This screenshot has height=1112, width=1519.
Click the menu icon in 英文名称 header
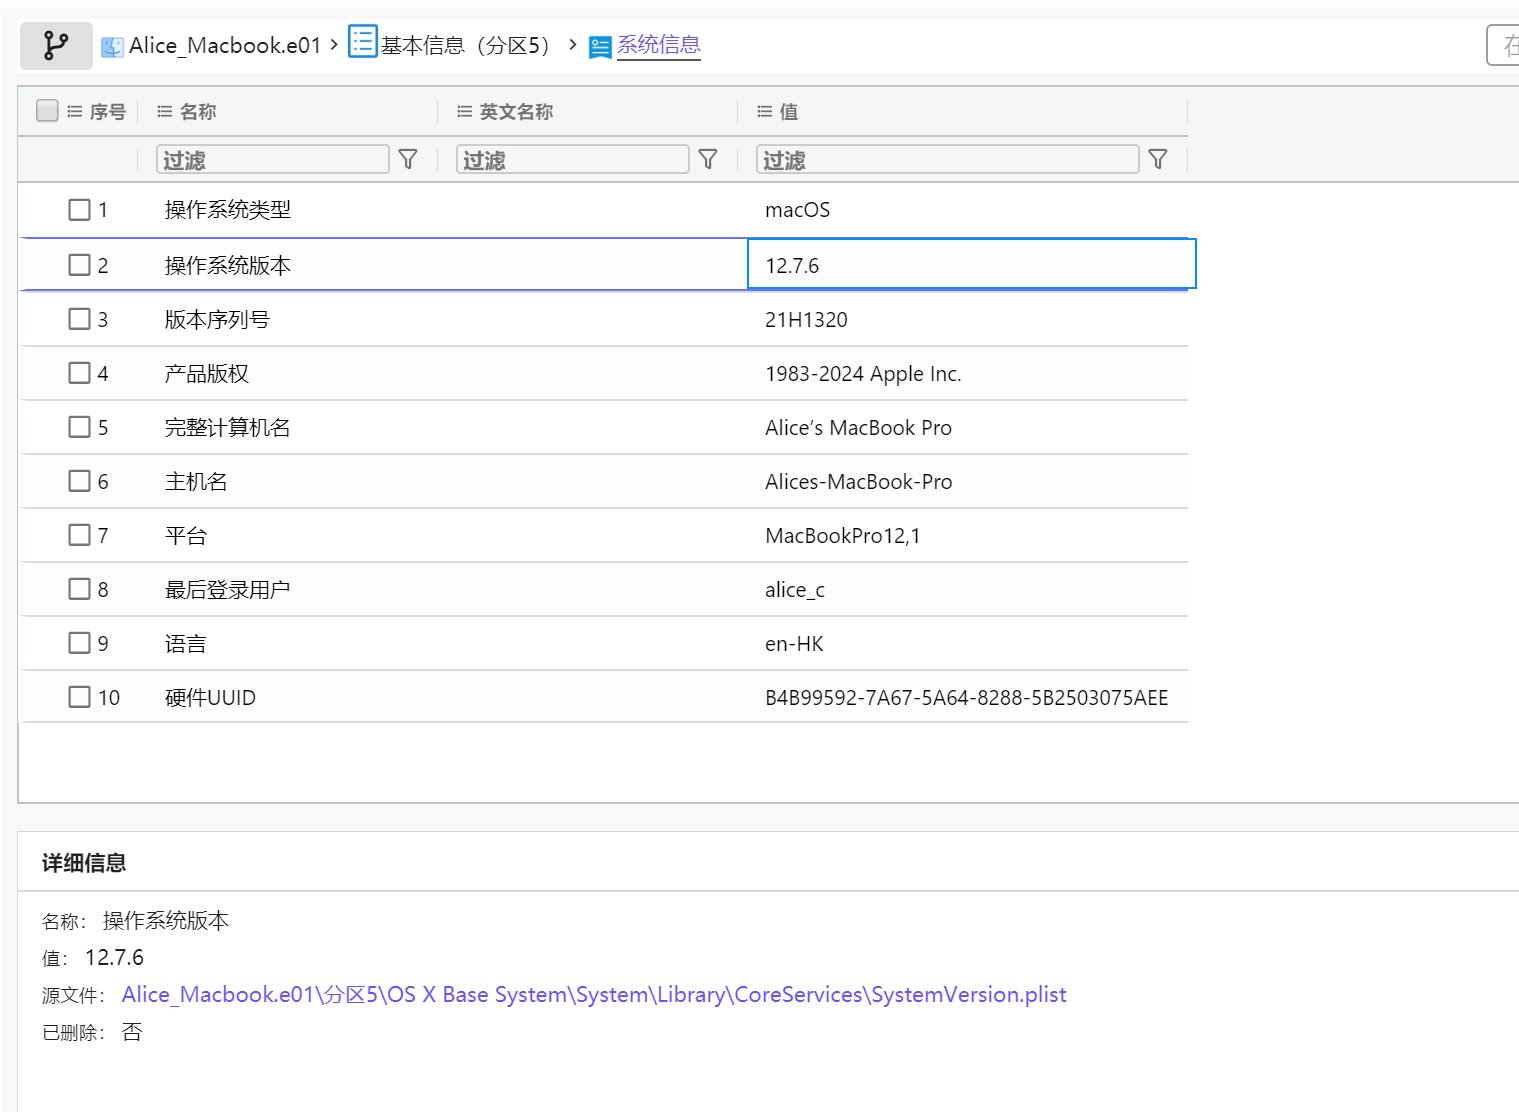(465, 112)
